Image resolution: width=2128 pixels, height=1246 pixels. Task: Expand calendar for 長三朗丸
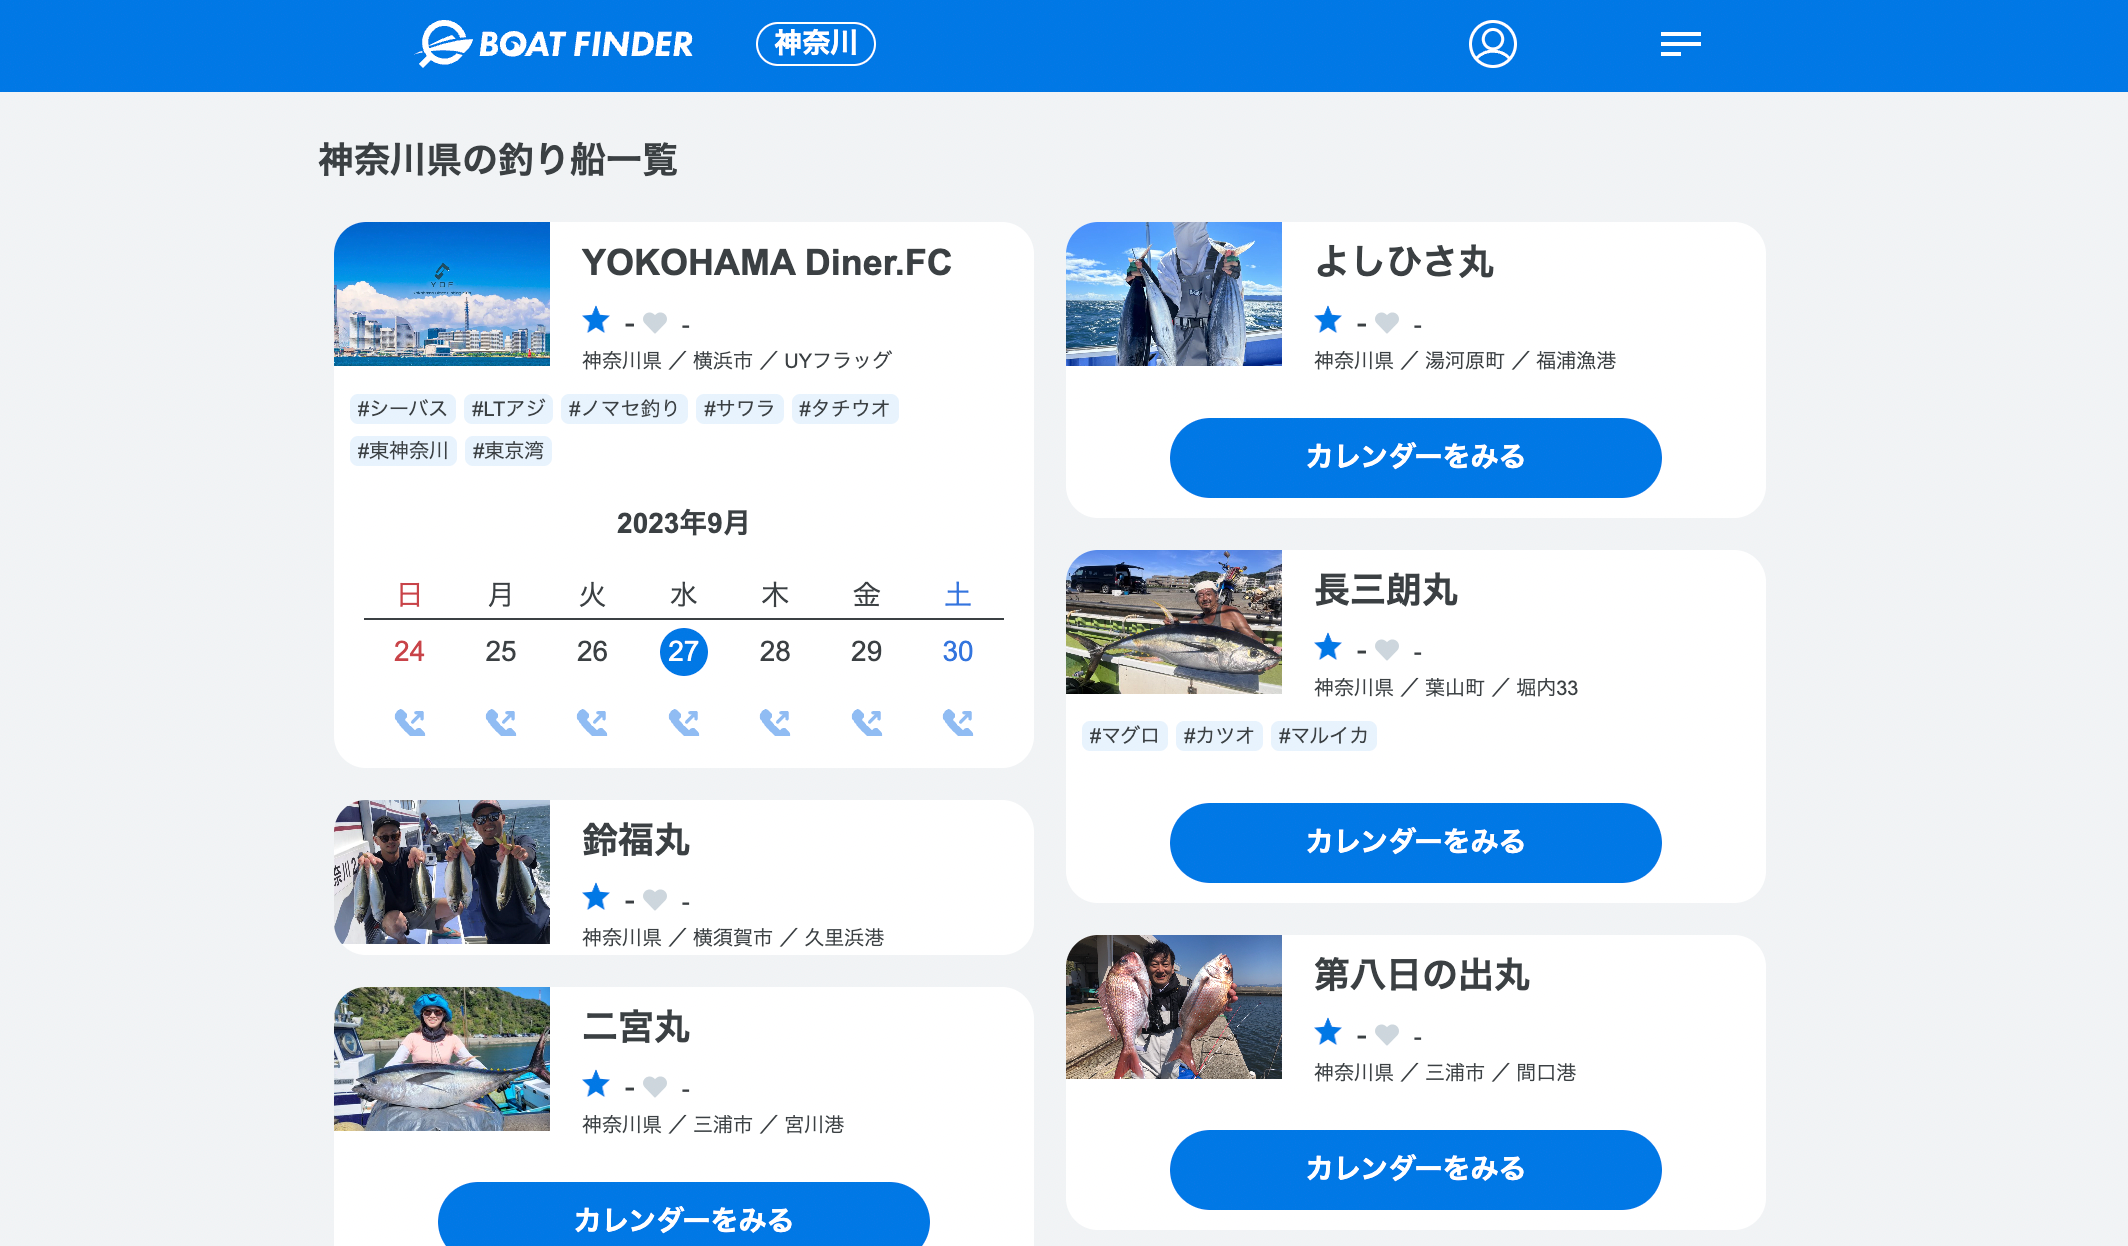point(1415,842)
